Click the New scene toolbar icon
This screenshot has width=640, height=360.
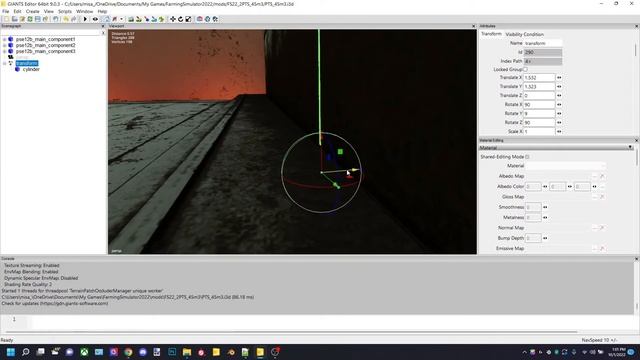coord(6,19)
